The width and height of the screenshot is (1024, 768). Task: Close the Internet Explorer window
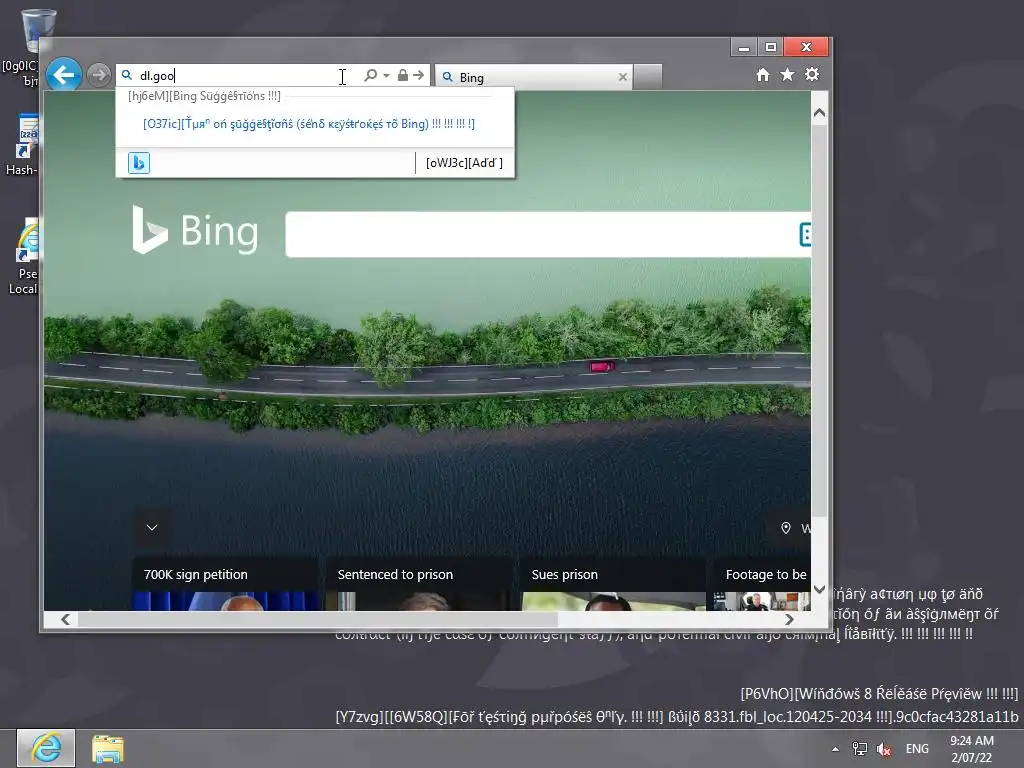point(806,47)
